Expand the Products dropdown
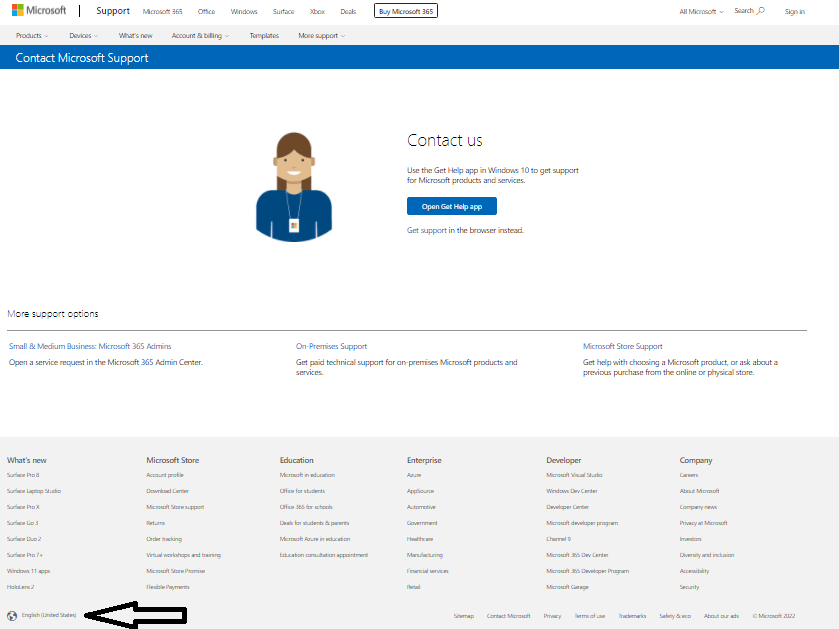 32,36
